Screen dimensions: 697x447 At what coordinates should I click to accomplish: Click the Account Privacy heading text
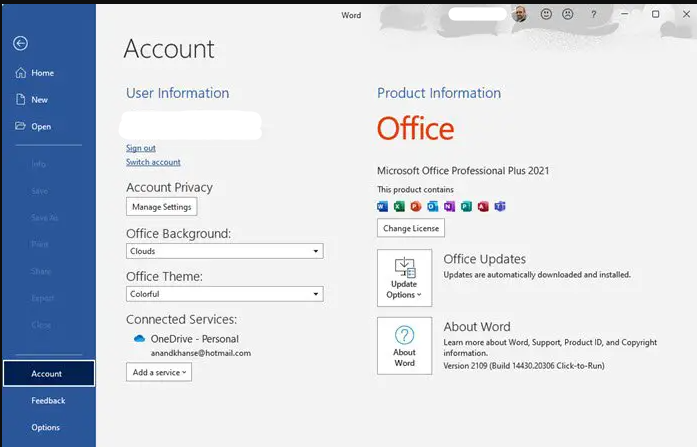coord(169,188)
